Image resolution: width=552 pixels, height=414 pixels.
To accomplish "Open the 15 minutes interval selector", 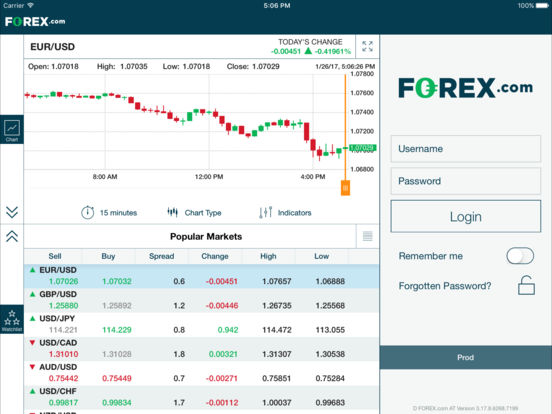I will (x=118, y=213).
